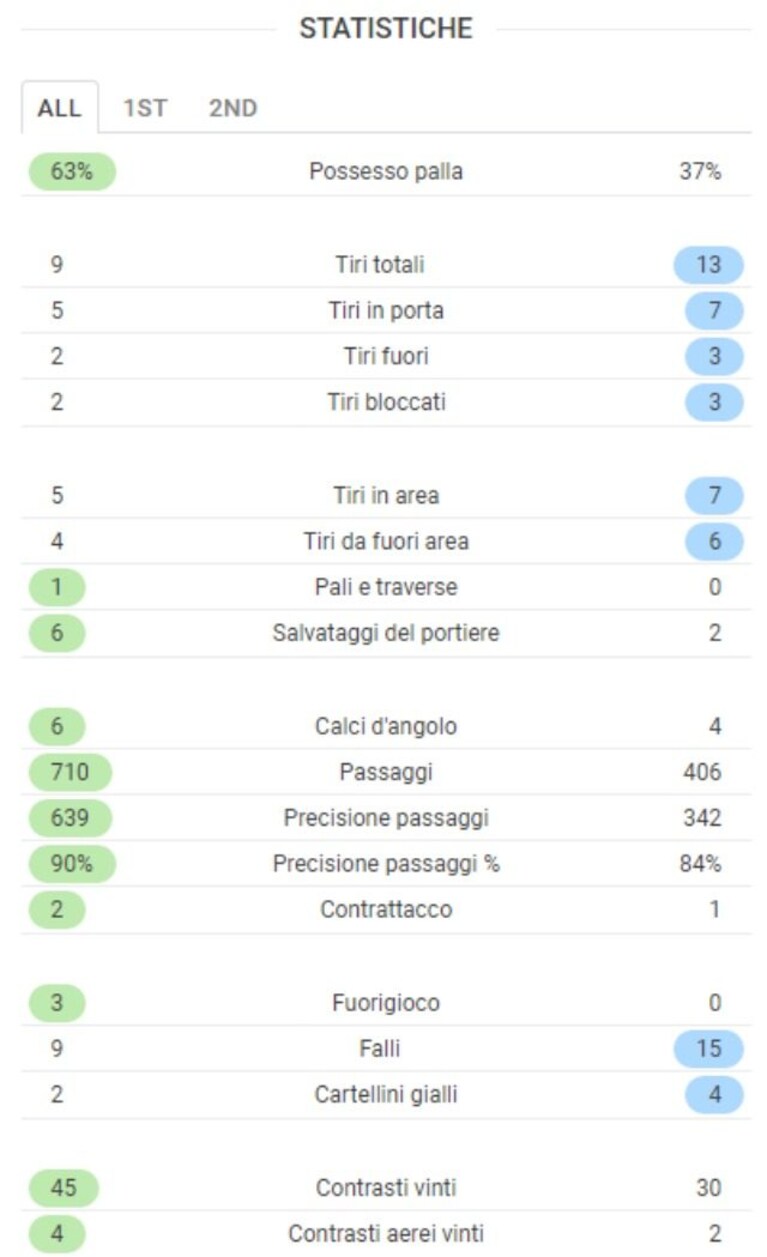The image size is (767, 1257).
Task: Select the Salvataggi del portiere label
Action: pos(386,633)
